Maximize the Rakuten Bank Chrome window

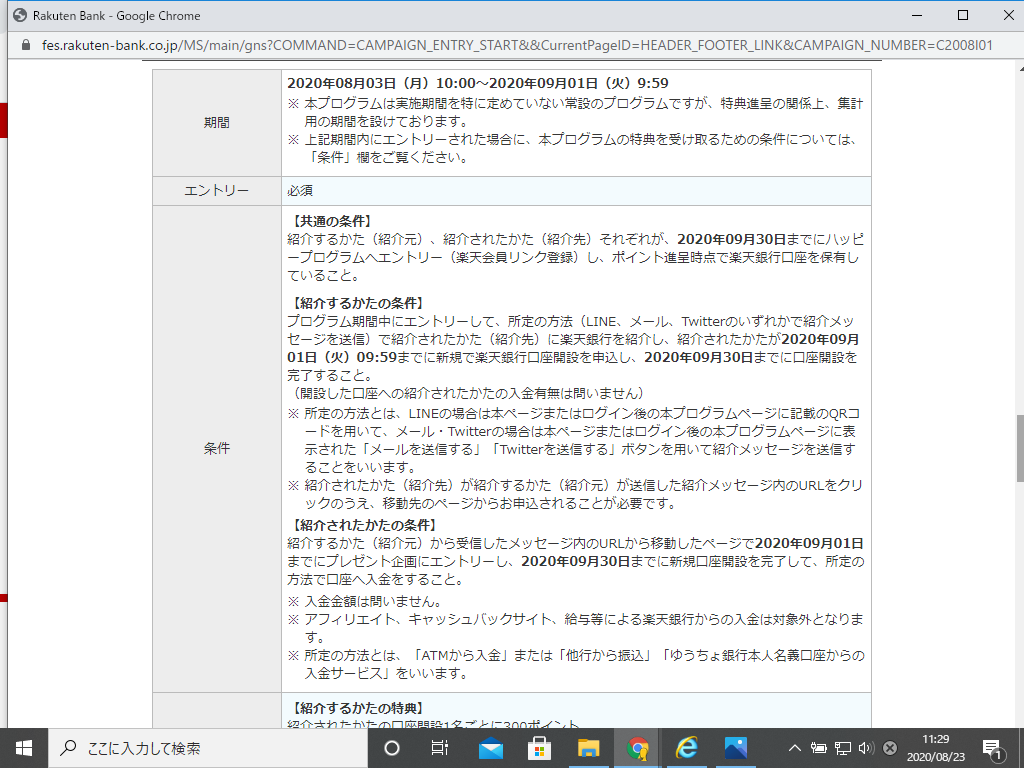pyautogui.click(x=963, y=15)
